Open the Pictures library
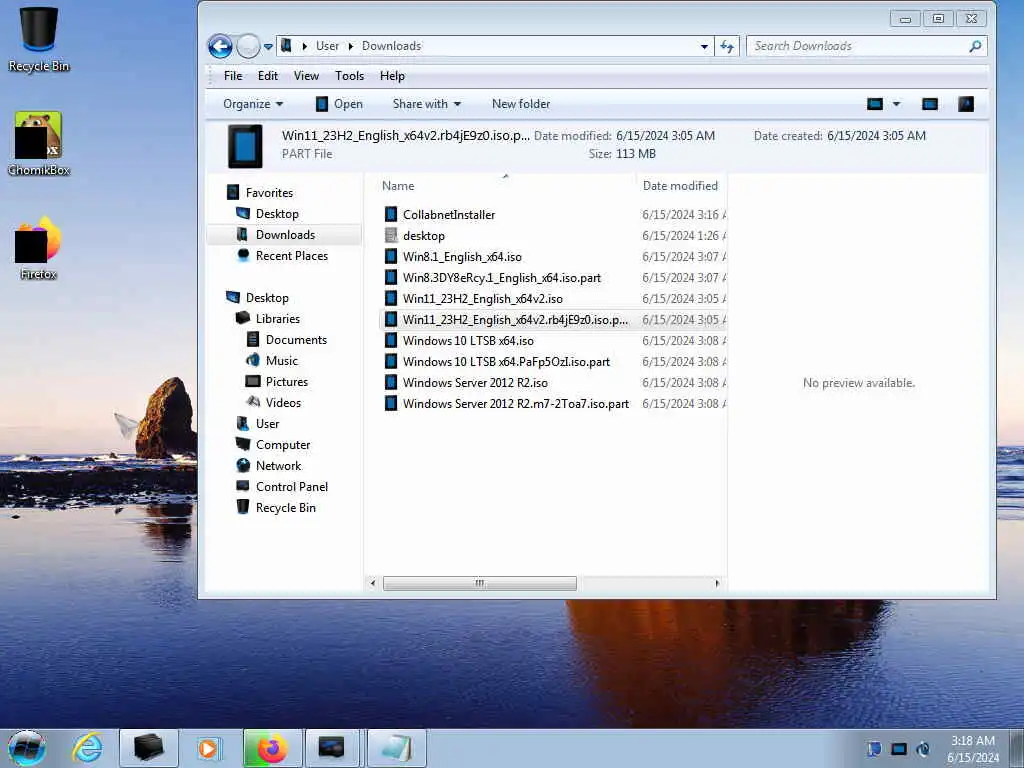Screen dimensions: 1024x768 (x=286, y=381)
